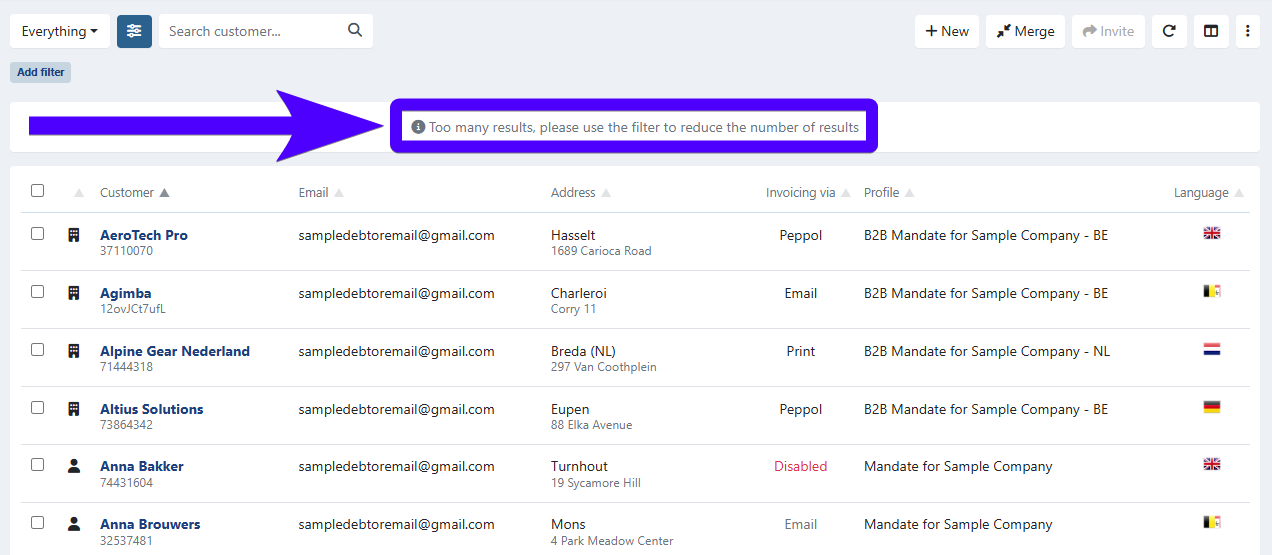
Task: Focus the Search customer input field
Action: (255, 31)
